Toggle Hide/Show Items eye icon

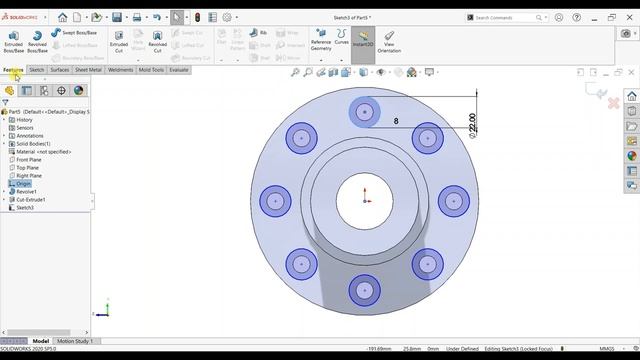pyautogui.click(x=381, y=72)
